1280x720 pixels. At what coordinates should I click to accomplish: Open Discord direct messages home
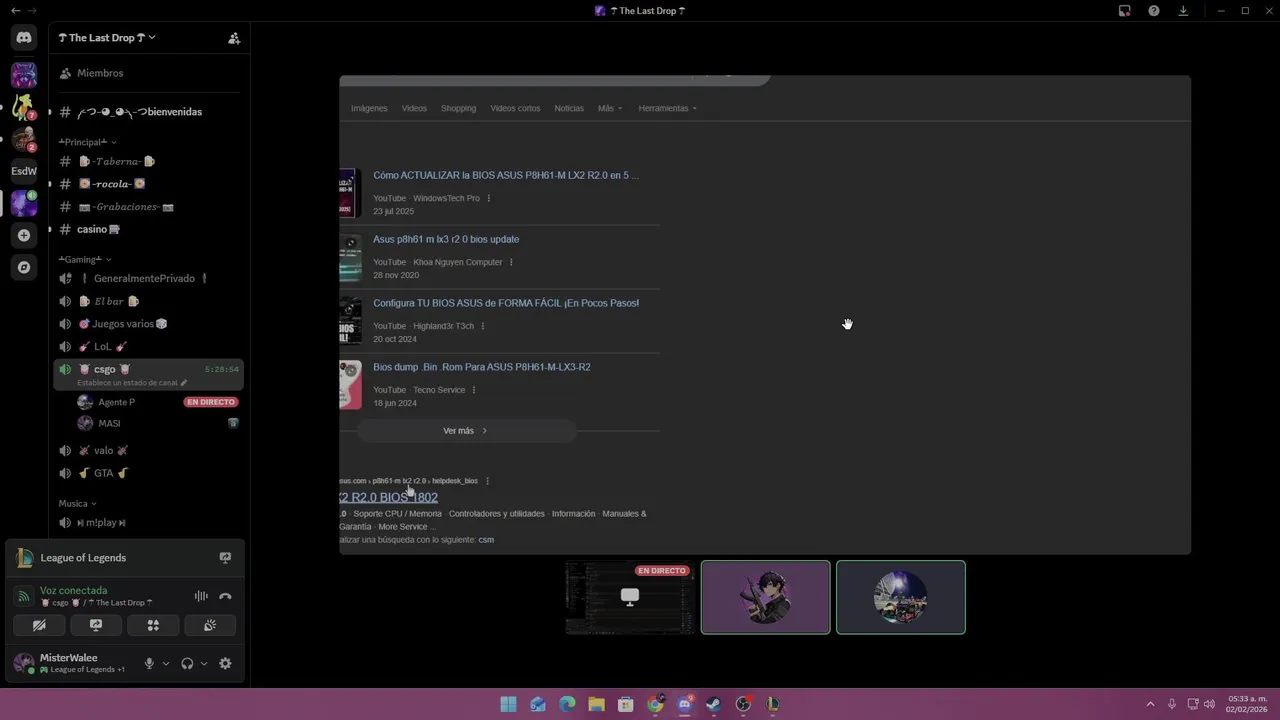24,38
